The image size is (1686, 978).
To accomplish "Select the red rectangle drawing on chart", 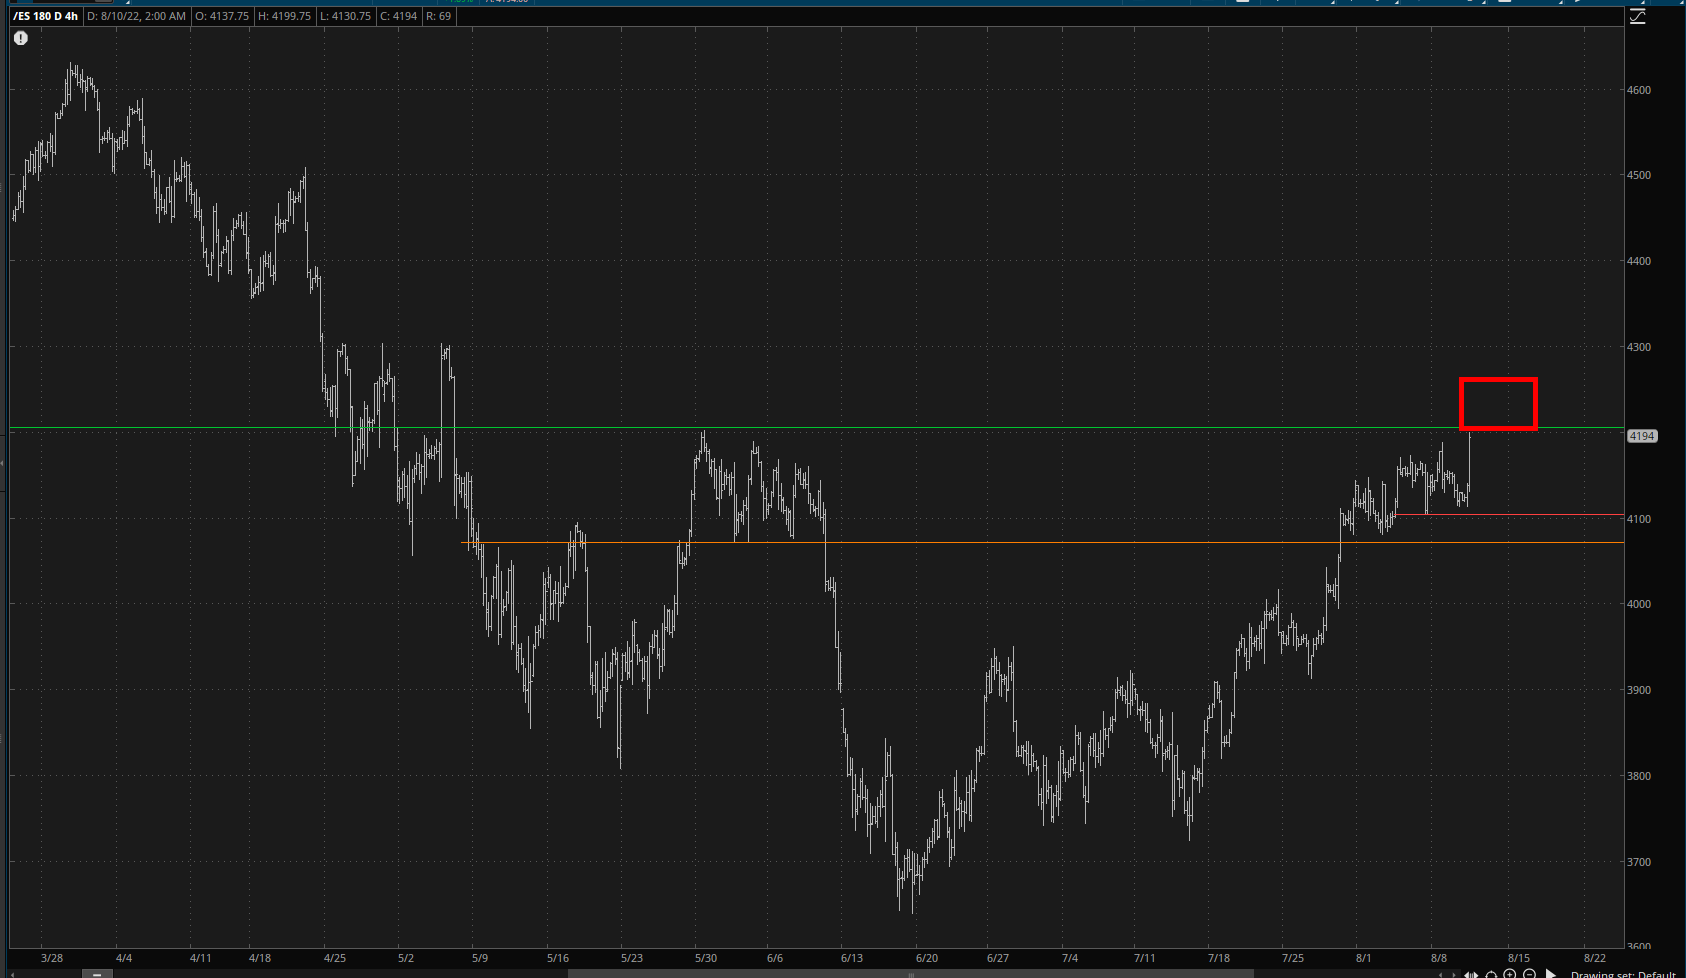I will tap(1498, 380).
